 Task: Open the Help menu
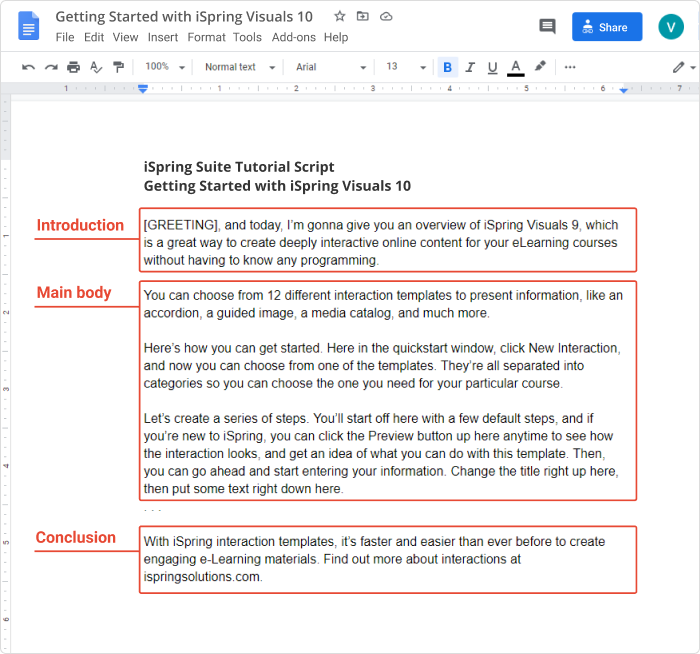[336, 37]
